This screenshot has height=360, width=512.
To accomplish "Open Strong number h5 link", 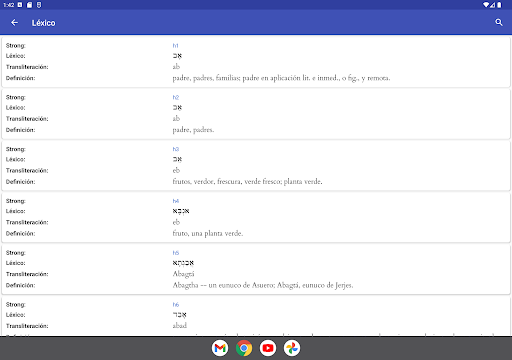I will tap(176, 253).
